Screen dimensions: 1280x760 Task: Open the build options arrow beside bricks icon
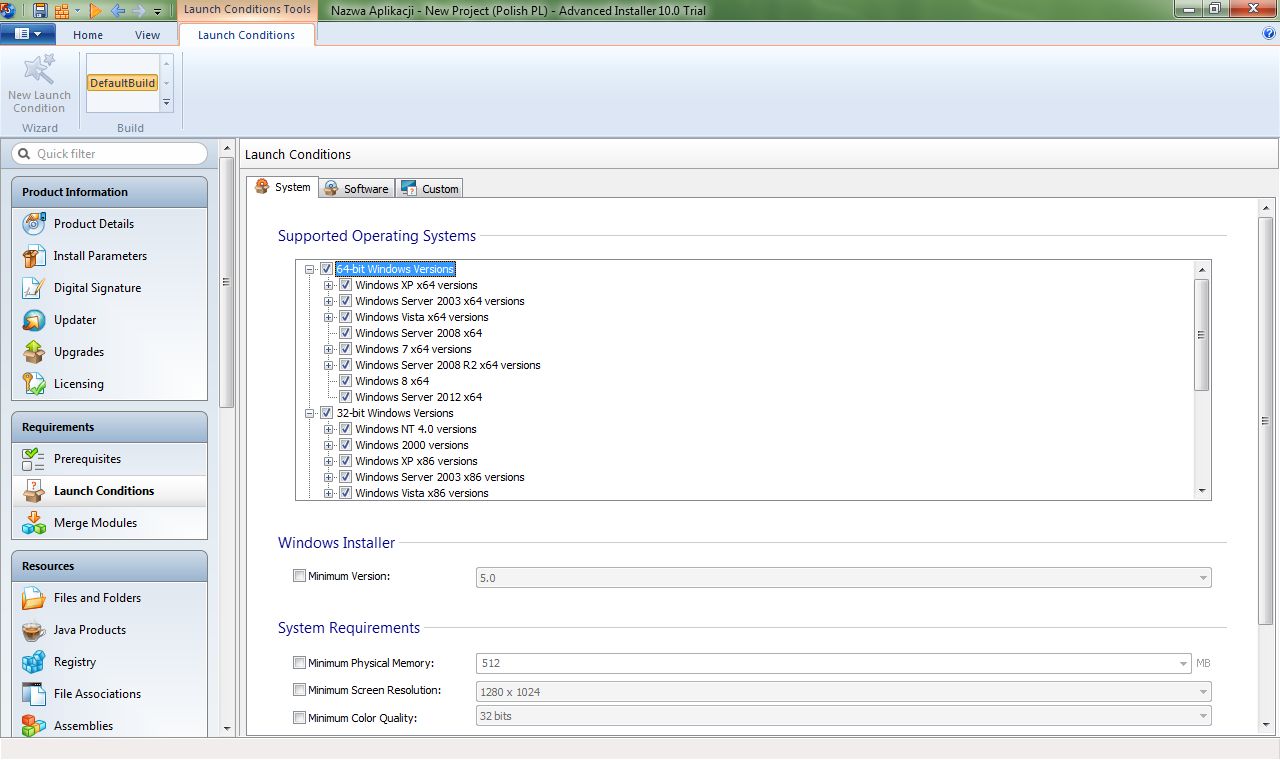[77, 12]
